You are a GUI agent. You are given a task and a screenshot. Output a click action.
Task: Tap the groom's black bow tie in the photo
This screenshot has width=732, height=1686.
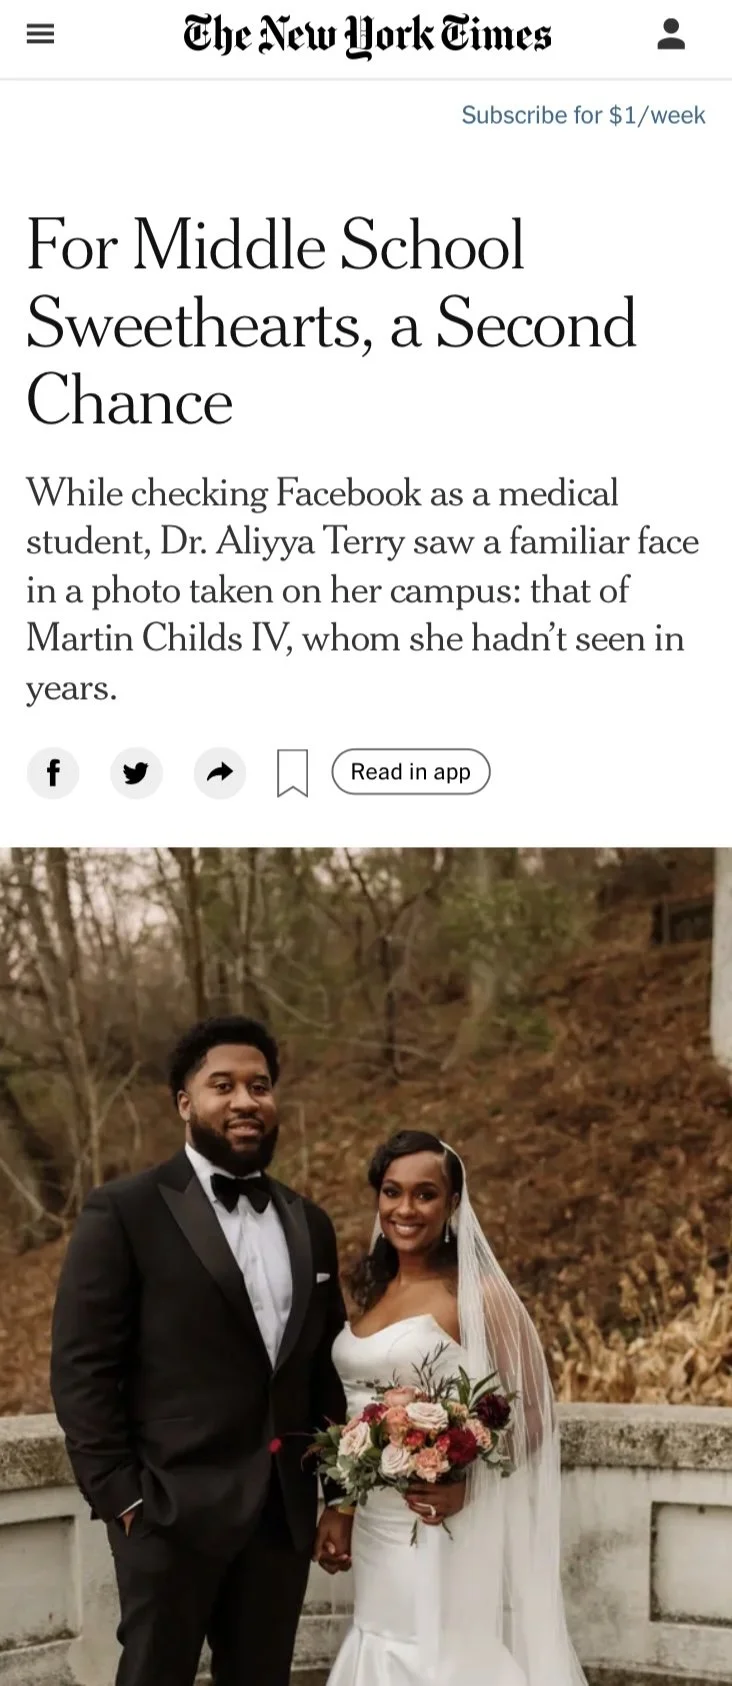coord(241,1191)
